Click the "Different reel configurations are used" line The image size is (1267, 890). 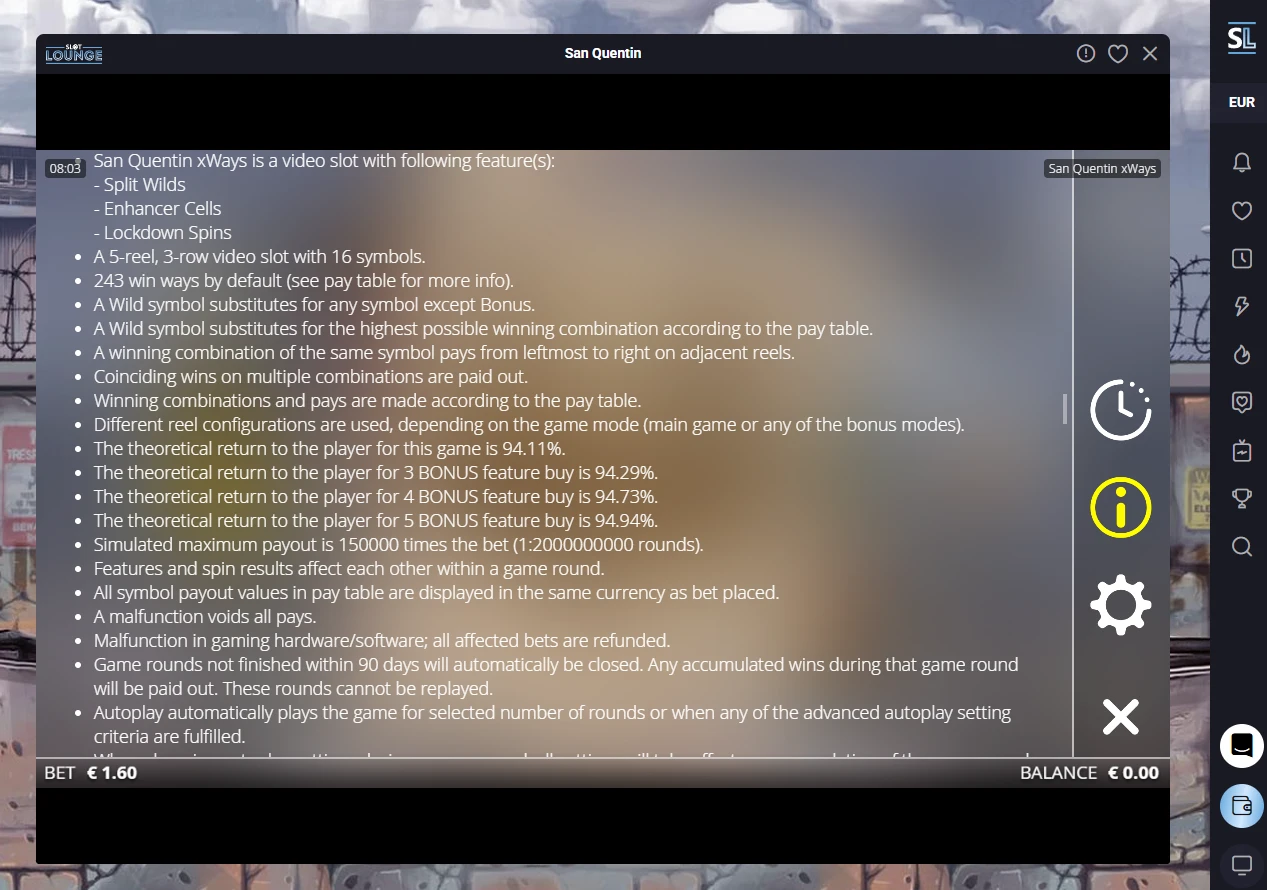coord(529,425)
